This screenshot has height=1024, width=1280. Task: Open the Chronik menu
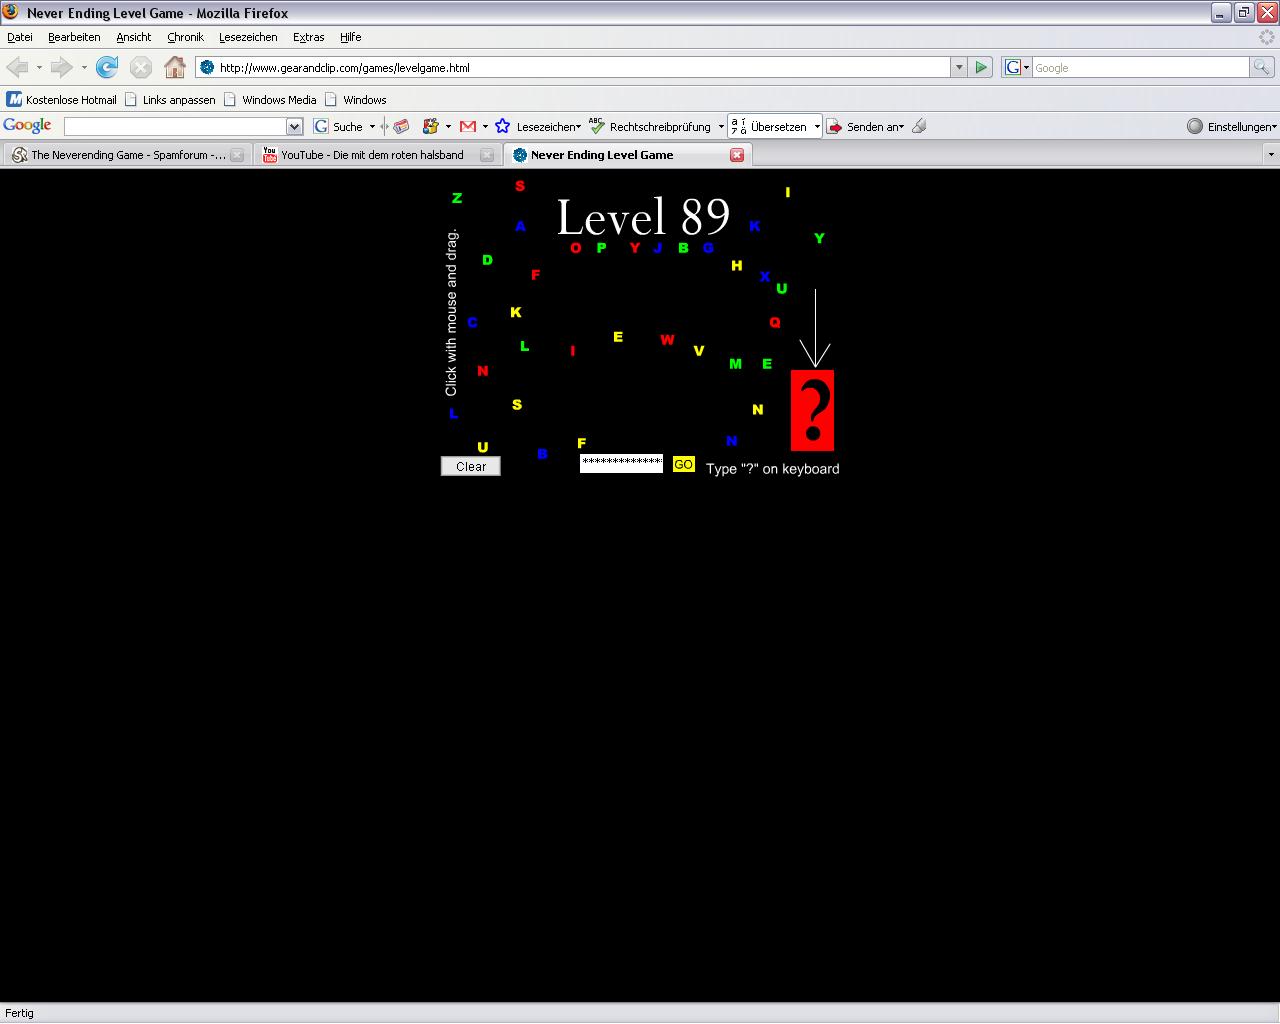tap(185, 37)
